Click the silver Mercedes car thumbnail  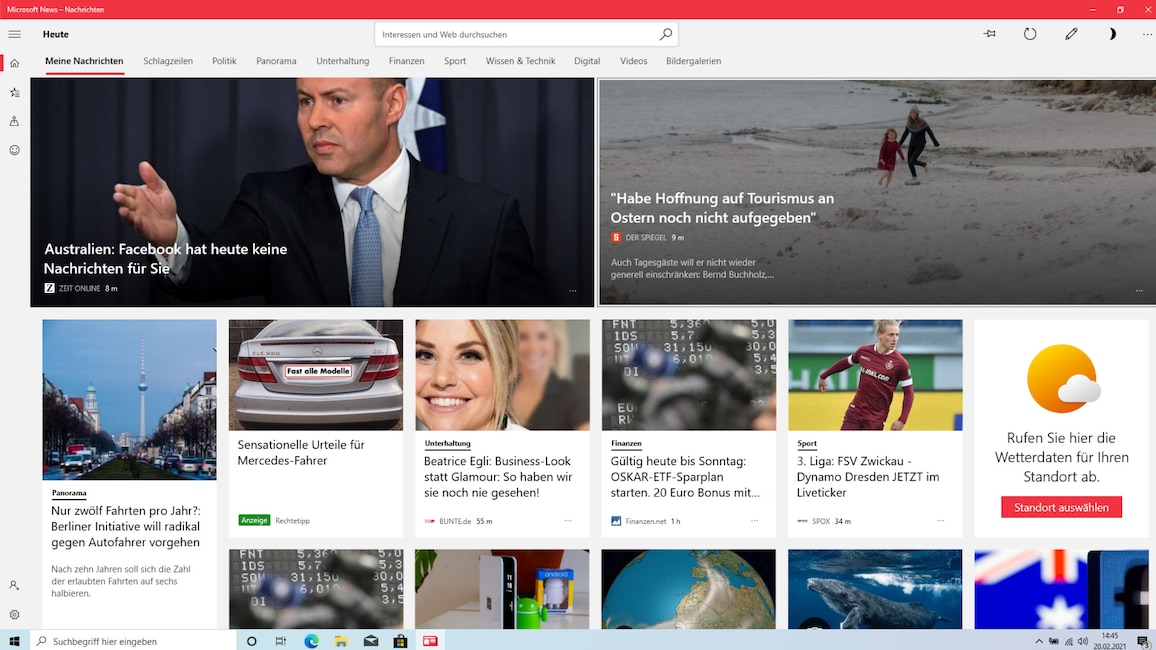pos(316,375)
